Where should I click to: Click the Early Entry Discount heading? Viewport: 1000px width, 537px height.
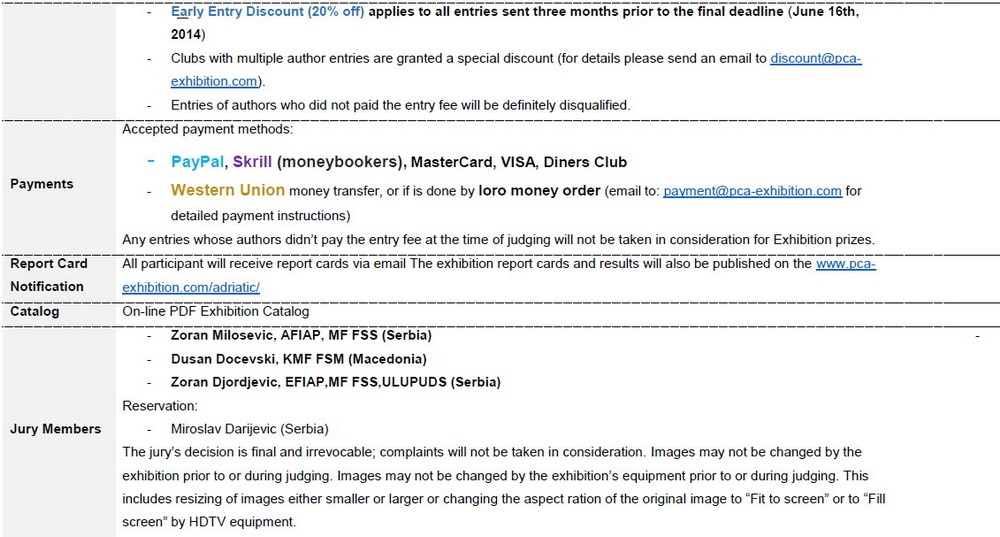[x=268, y=11]
